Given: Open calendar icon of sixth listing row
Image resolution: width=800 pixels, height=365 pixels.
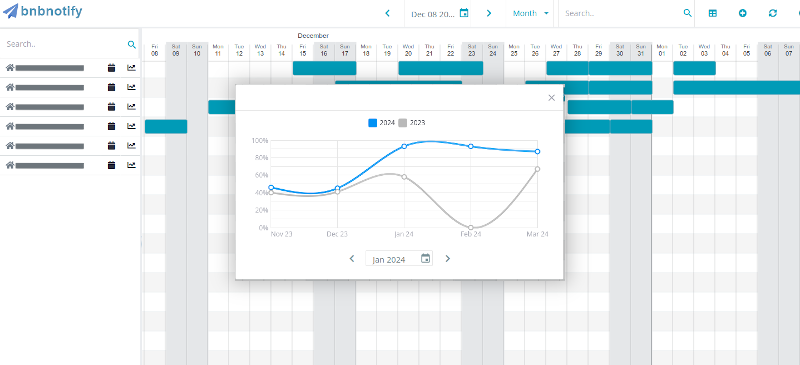Looking at the screenshot, I should pyautogui.click(x=112, y=165).
